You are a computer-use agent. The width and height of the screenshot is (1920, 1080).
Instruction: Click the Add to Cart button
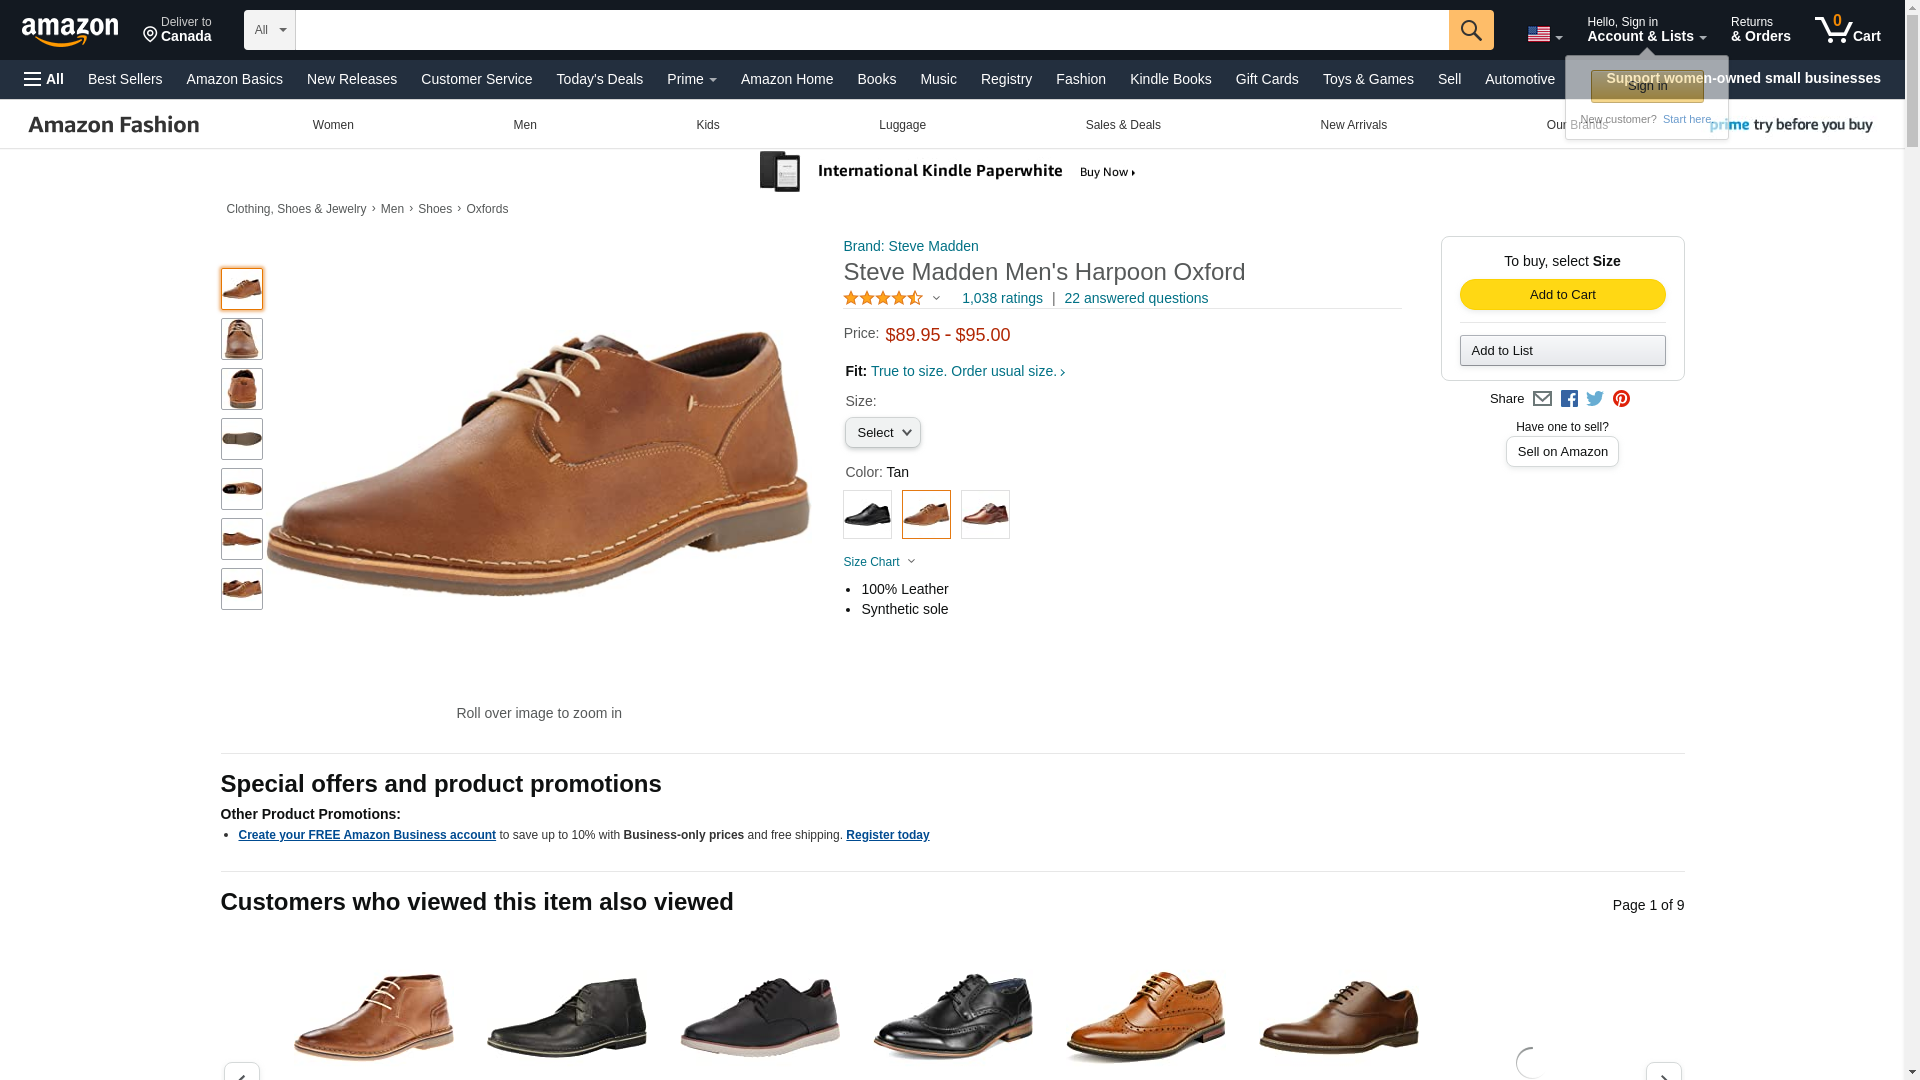coord(1562,294)
